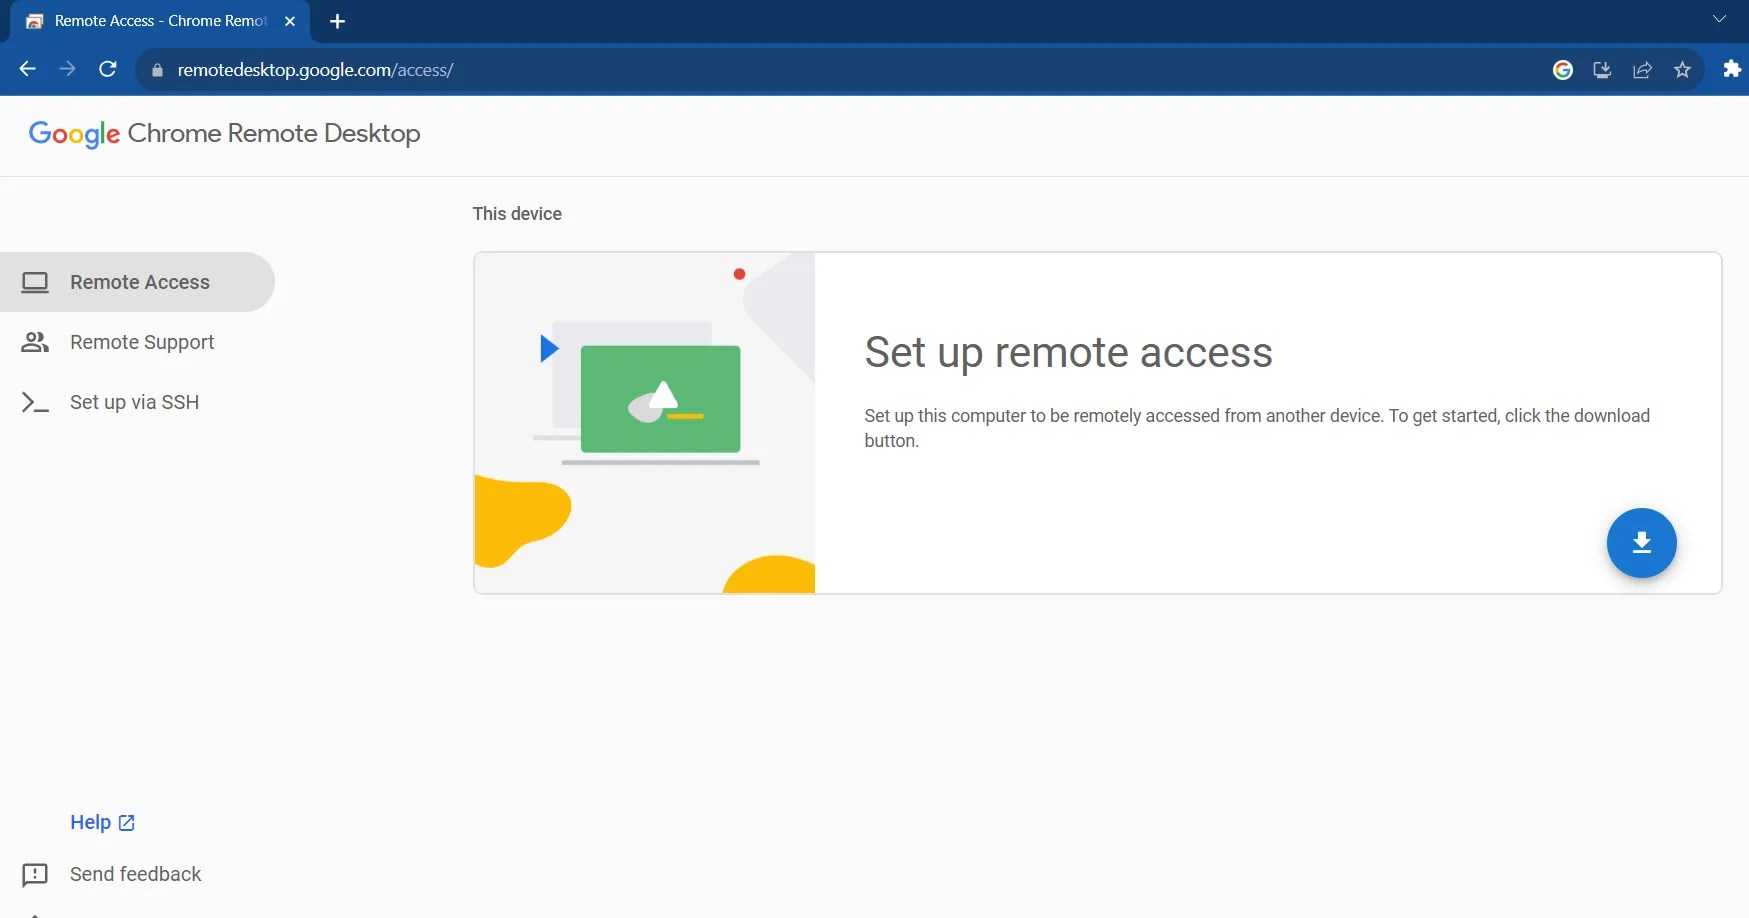Bookmark this page with the star
Viewport: 1749px width, 918px height.
(1682, 70)
